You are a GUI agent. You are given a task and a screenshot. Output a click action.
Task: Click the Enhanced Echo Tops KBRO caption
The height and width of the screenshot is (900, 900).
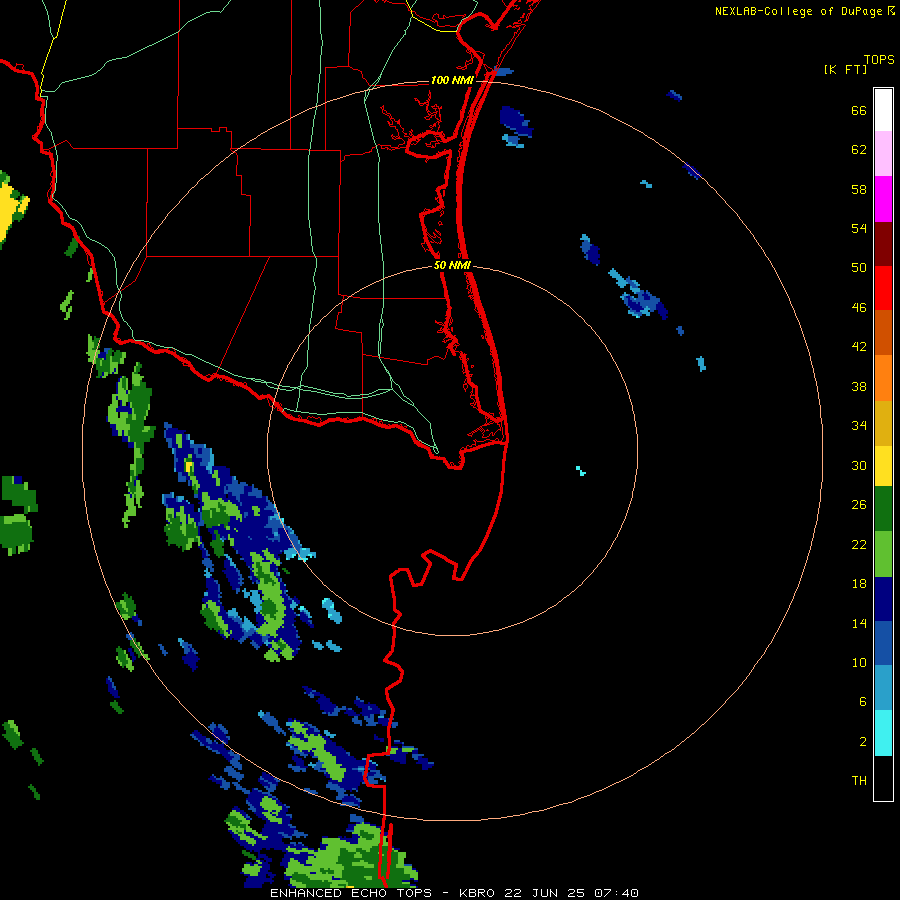coord(454,893)
